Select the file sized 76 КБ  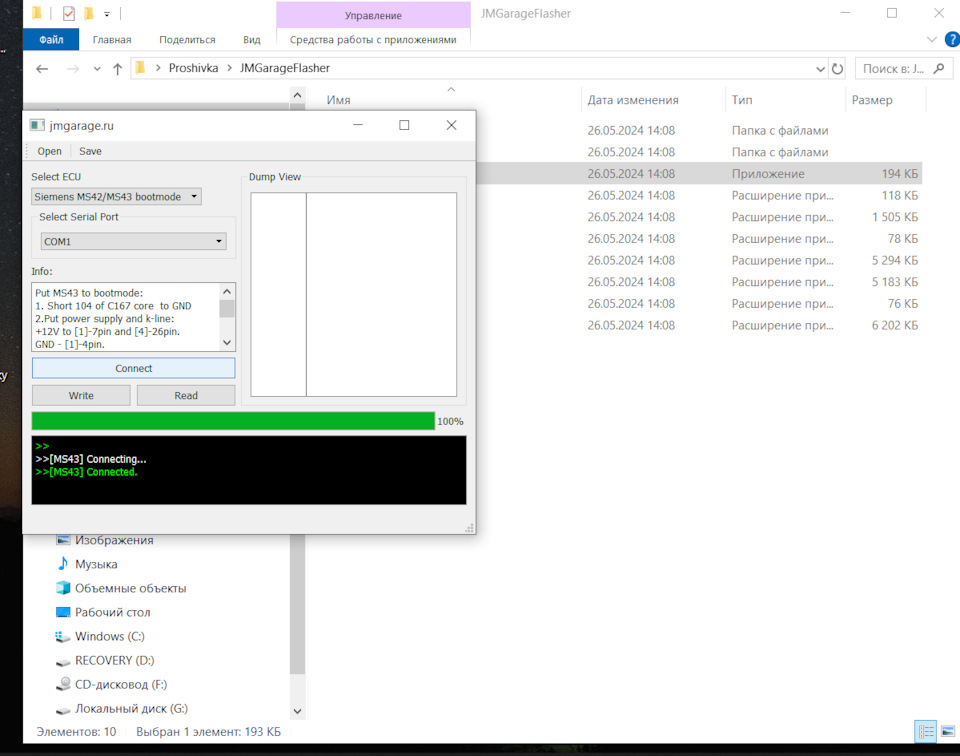pos(698,304)
